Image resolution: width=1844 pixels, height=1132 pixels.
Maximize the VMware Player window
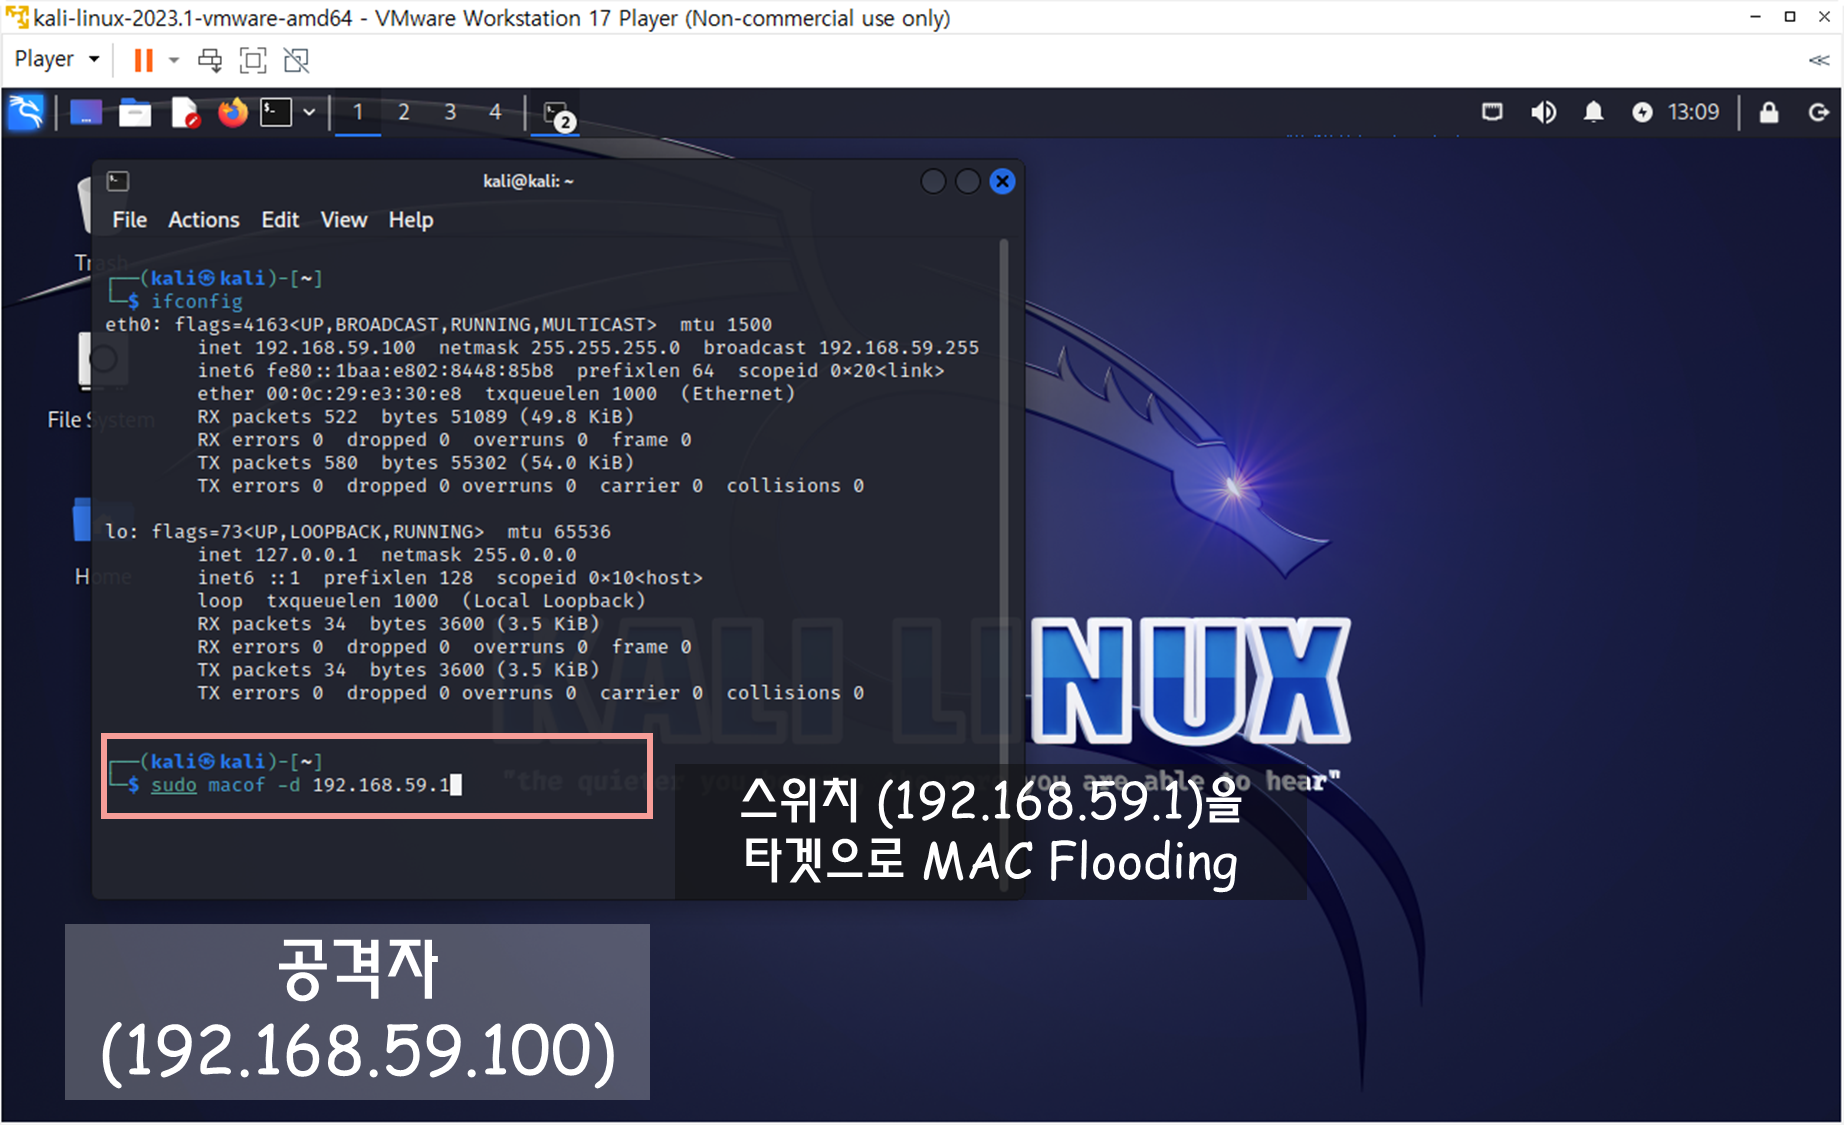(1790, 17)
